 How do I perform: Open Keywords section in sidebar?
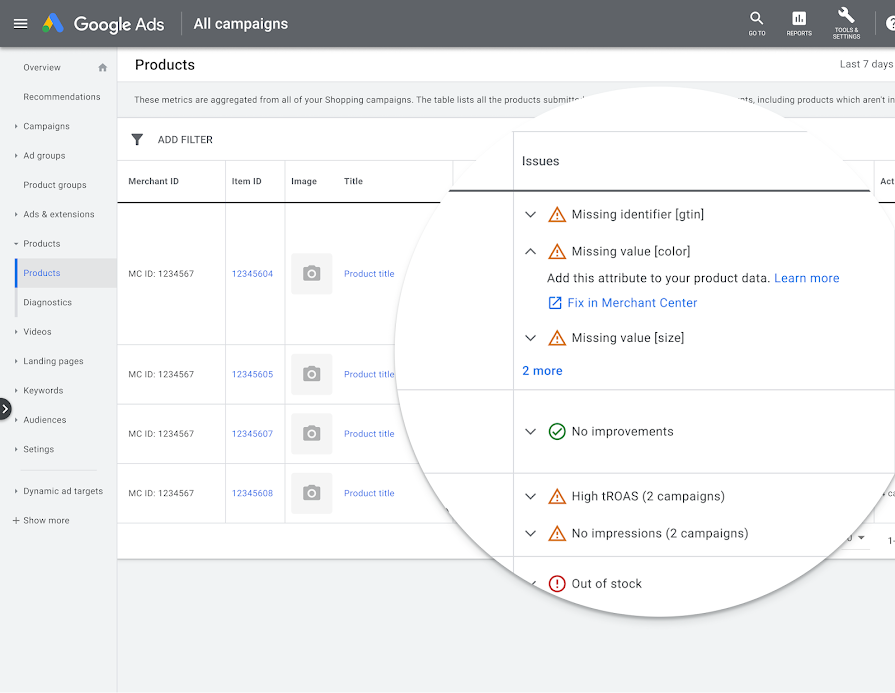coord(43,390)
